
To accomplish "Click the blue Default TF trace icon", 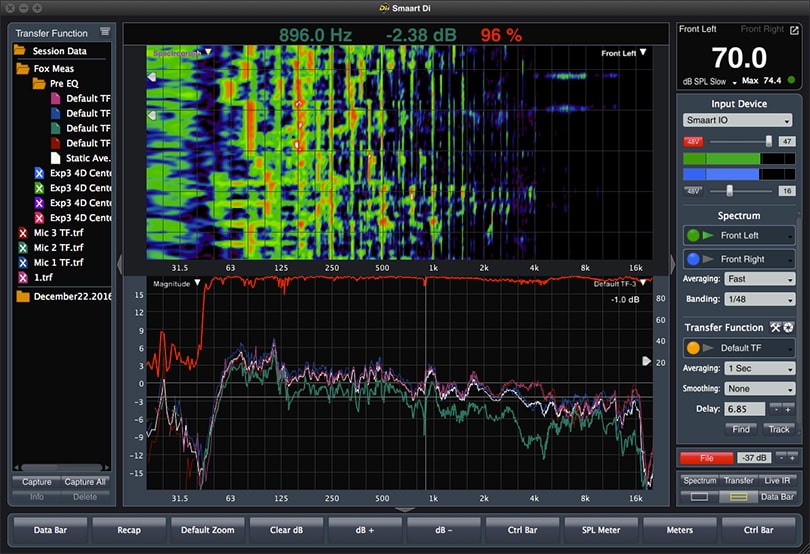I will (55, 113).
